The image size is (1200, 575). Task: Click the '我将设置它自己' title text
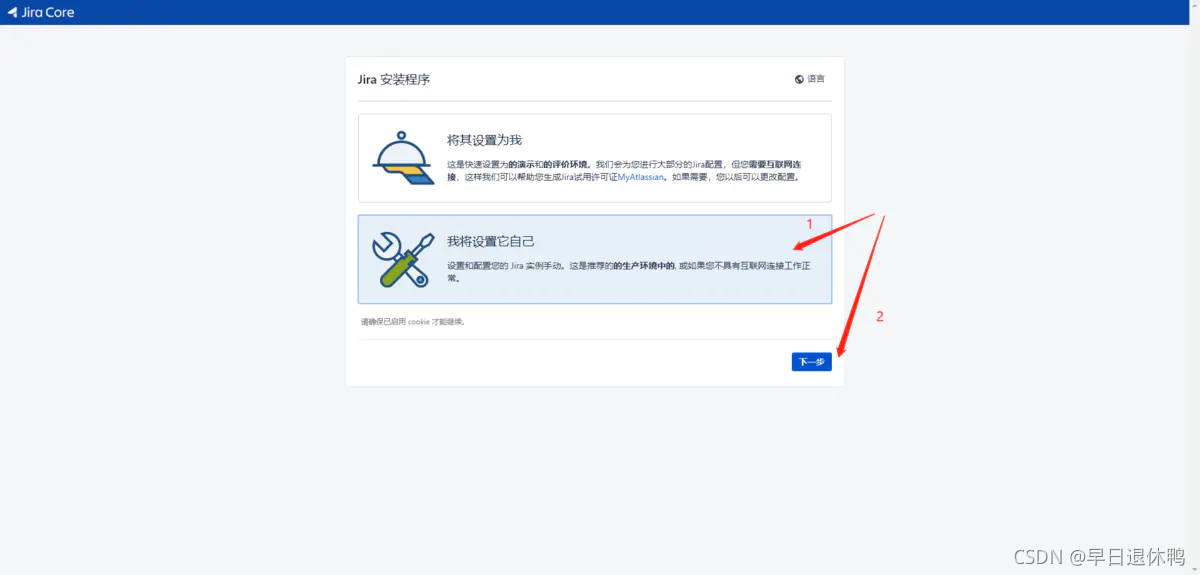pyautogui.click(x=491, y=241)
